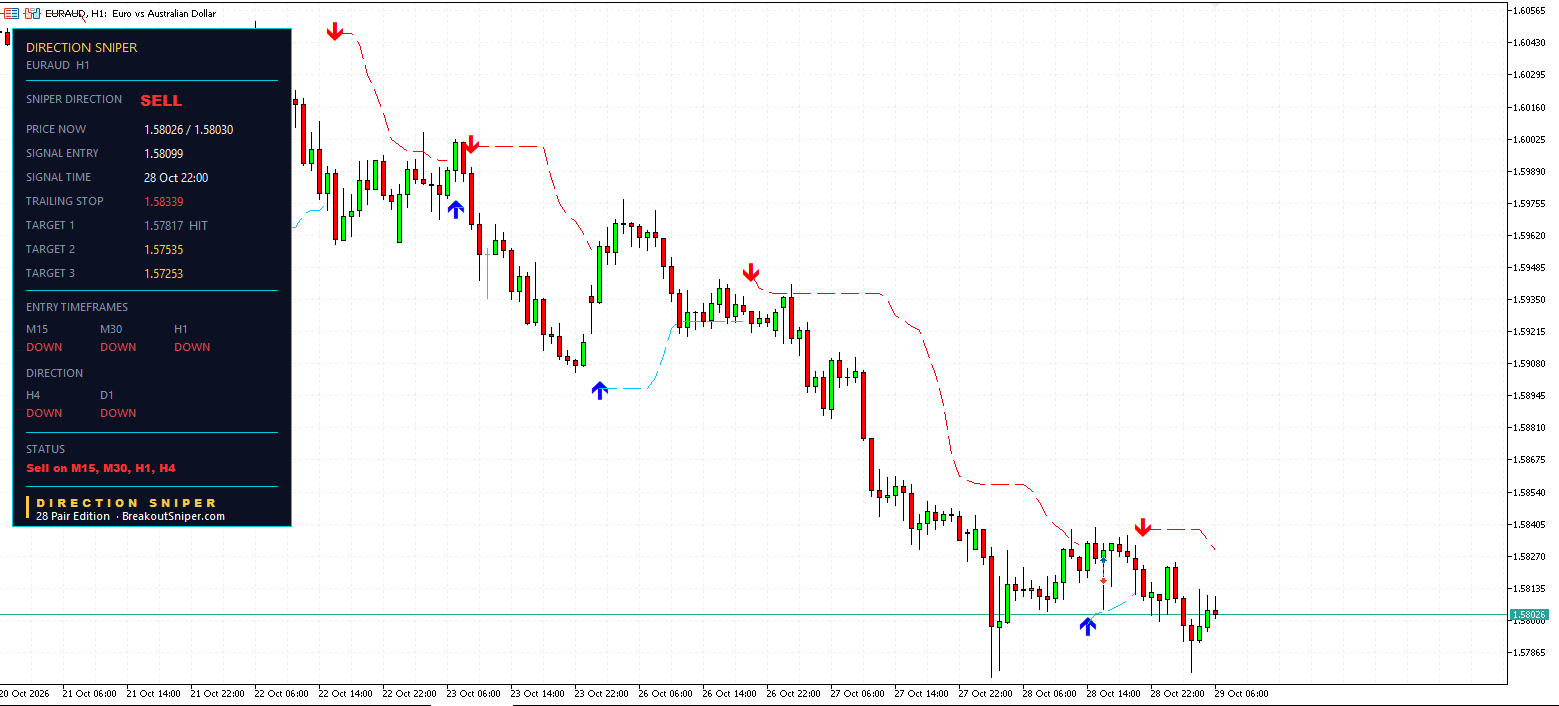Click the 1.59350 price scale label
Image resolution: width=1559 pixels, height=706 pixels.
tap(1531, 299)
